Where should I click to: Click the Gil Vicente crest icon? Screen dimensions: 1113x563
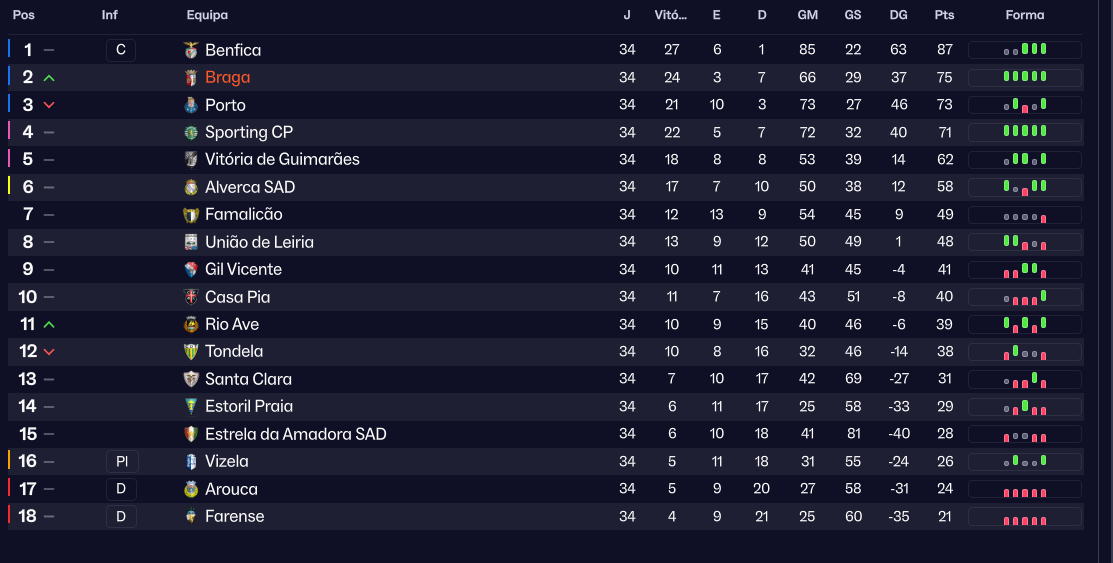pos(191,269)
